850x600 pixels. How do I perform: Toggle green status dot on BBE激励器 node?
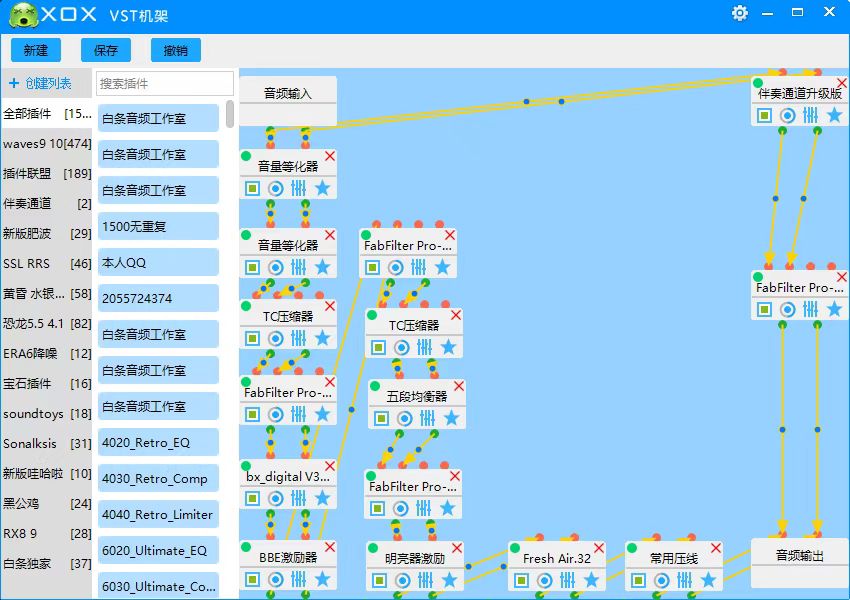point(246,547)
